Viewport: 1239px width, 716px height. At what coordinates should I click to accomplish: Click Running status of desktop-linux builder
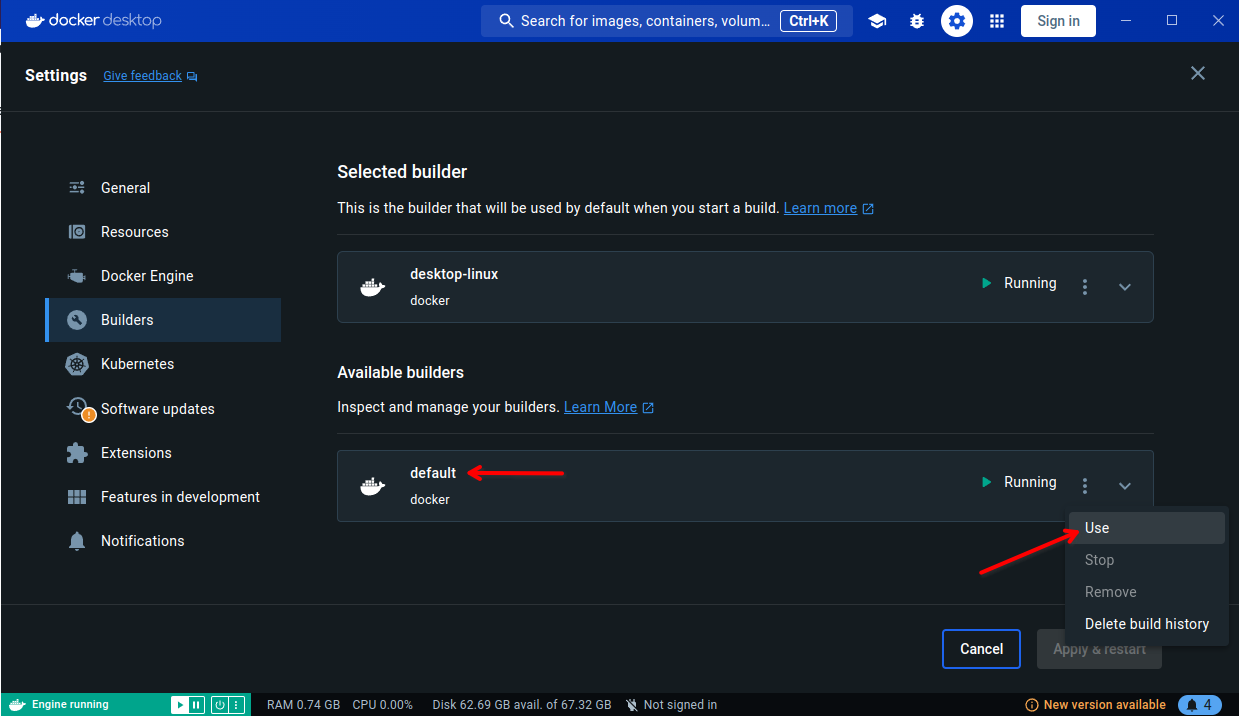coord(1019,283)
